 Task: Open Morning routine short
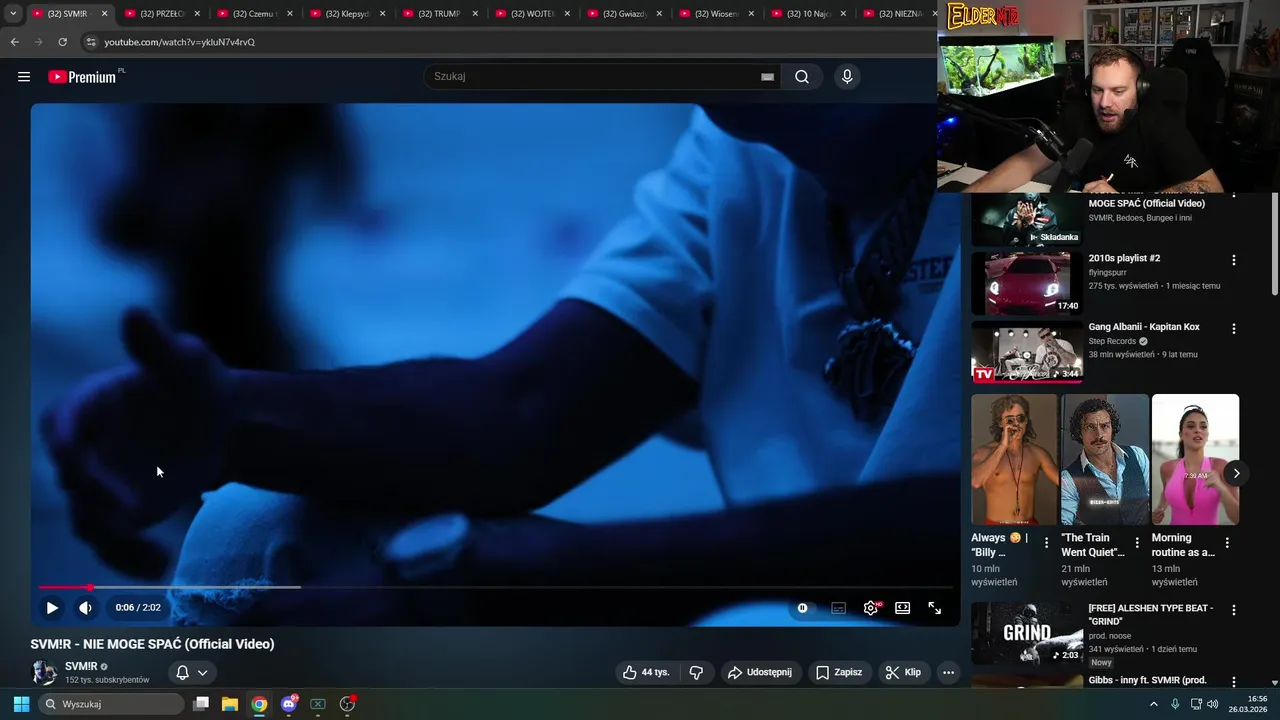coord(1195,459)
